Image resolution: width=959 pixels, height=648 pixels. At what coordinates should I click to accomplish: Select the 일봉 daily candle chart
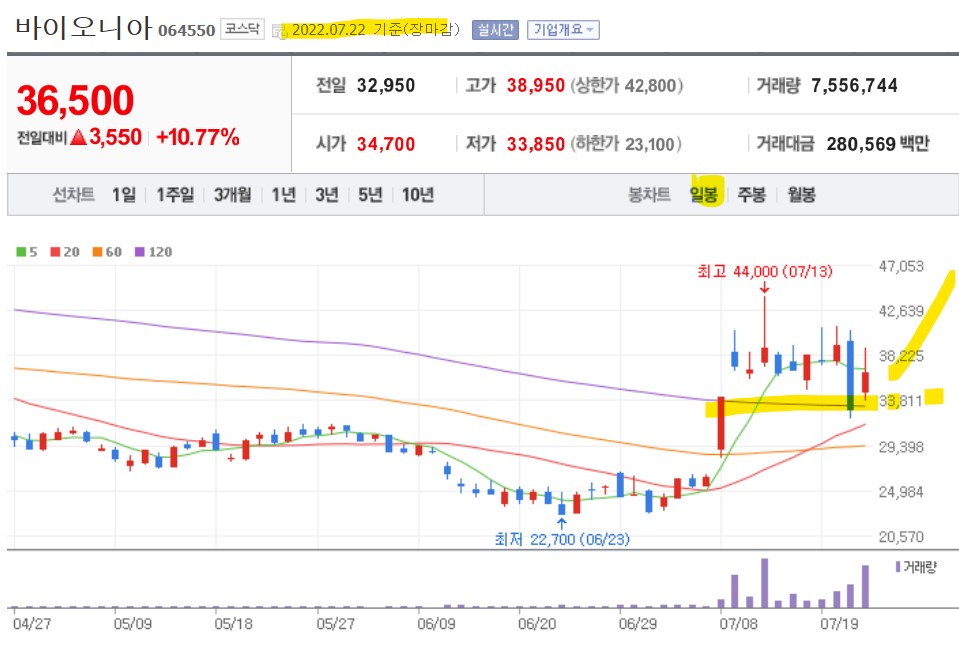click(x=704, y=195)
